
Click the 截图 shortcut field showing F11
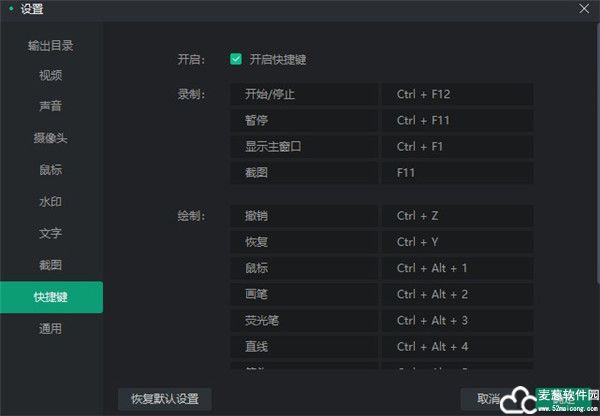(x=457, y=173)
